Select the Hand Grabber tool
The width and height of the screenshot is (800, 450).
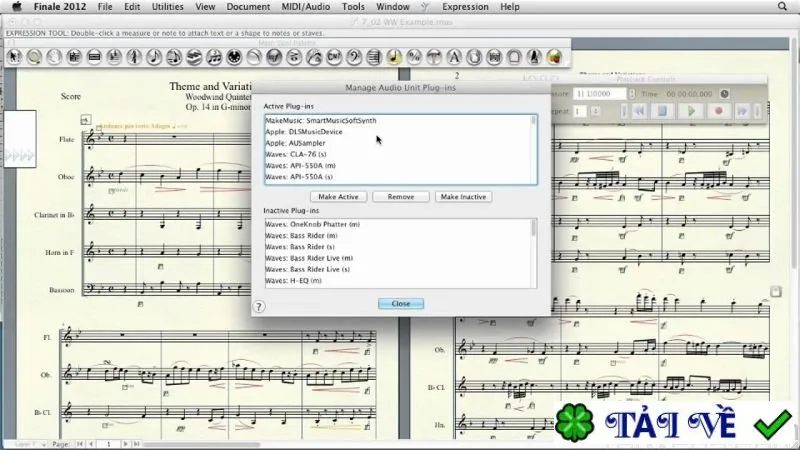click(x=54, y=57)
